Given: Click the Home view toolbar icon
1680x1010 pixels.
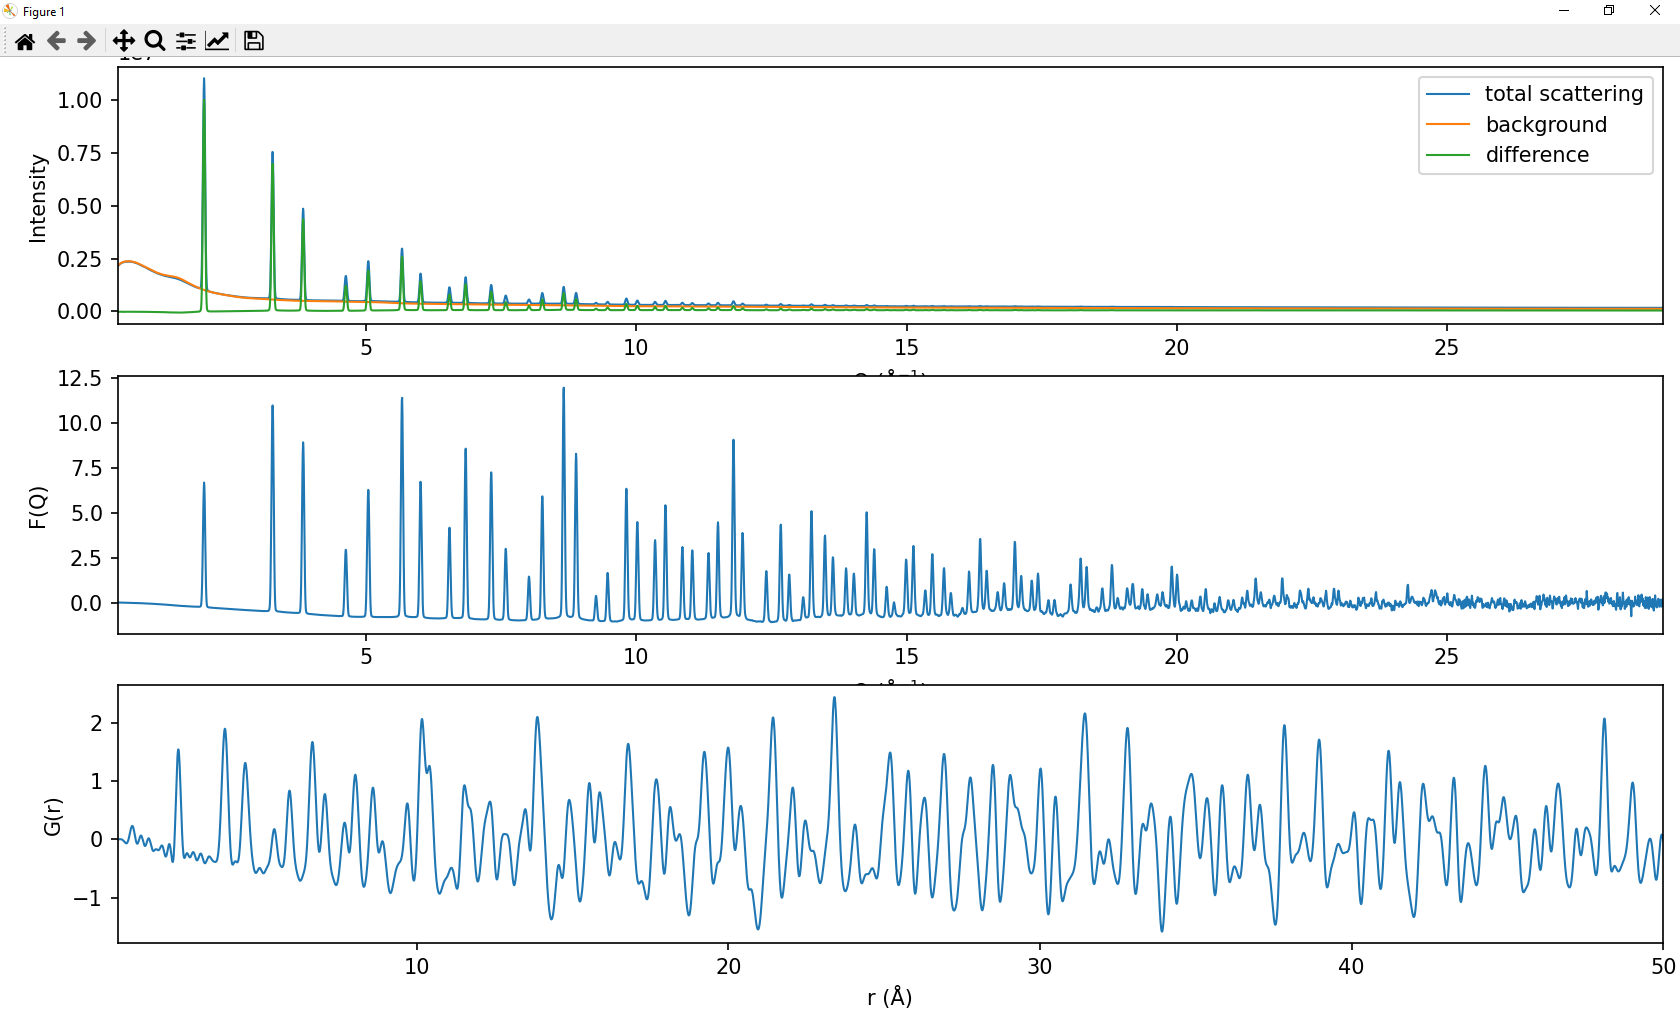Looking at the screenshot, I should [24, 41].
